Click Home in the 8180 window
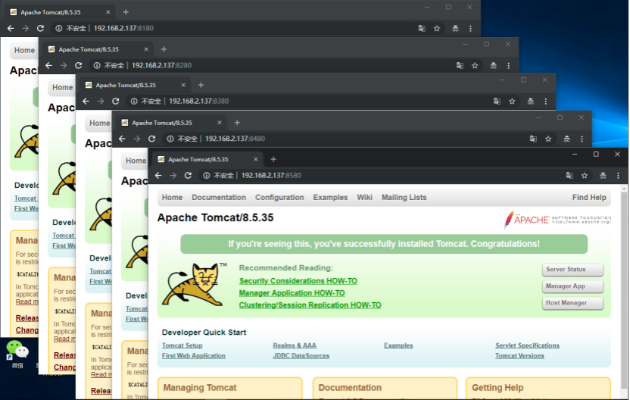Viewport: 630px width, 400px height. pos(24,50)
